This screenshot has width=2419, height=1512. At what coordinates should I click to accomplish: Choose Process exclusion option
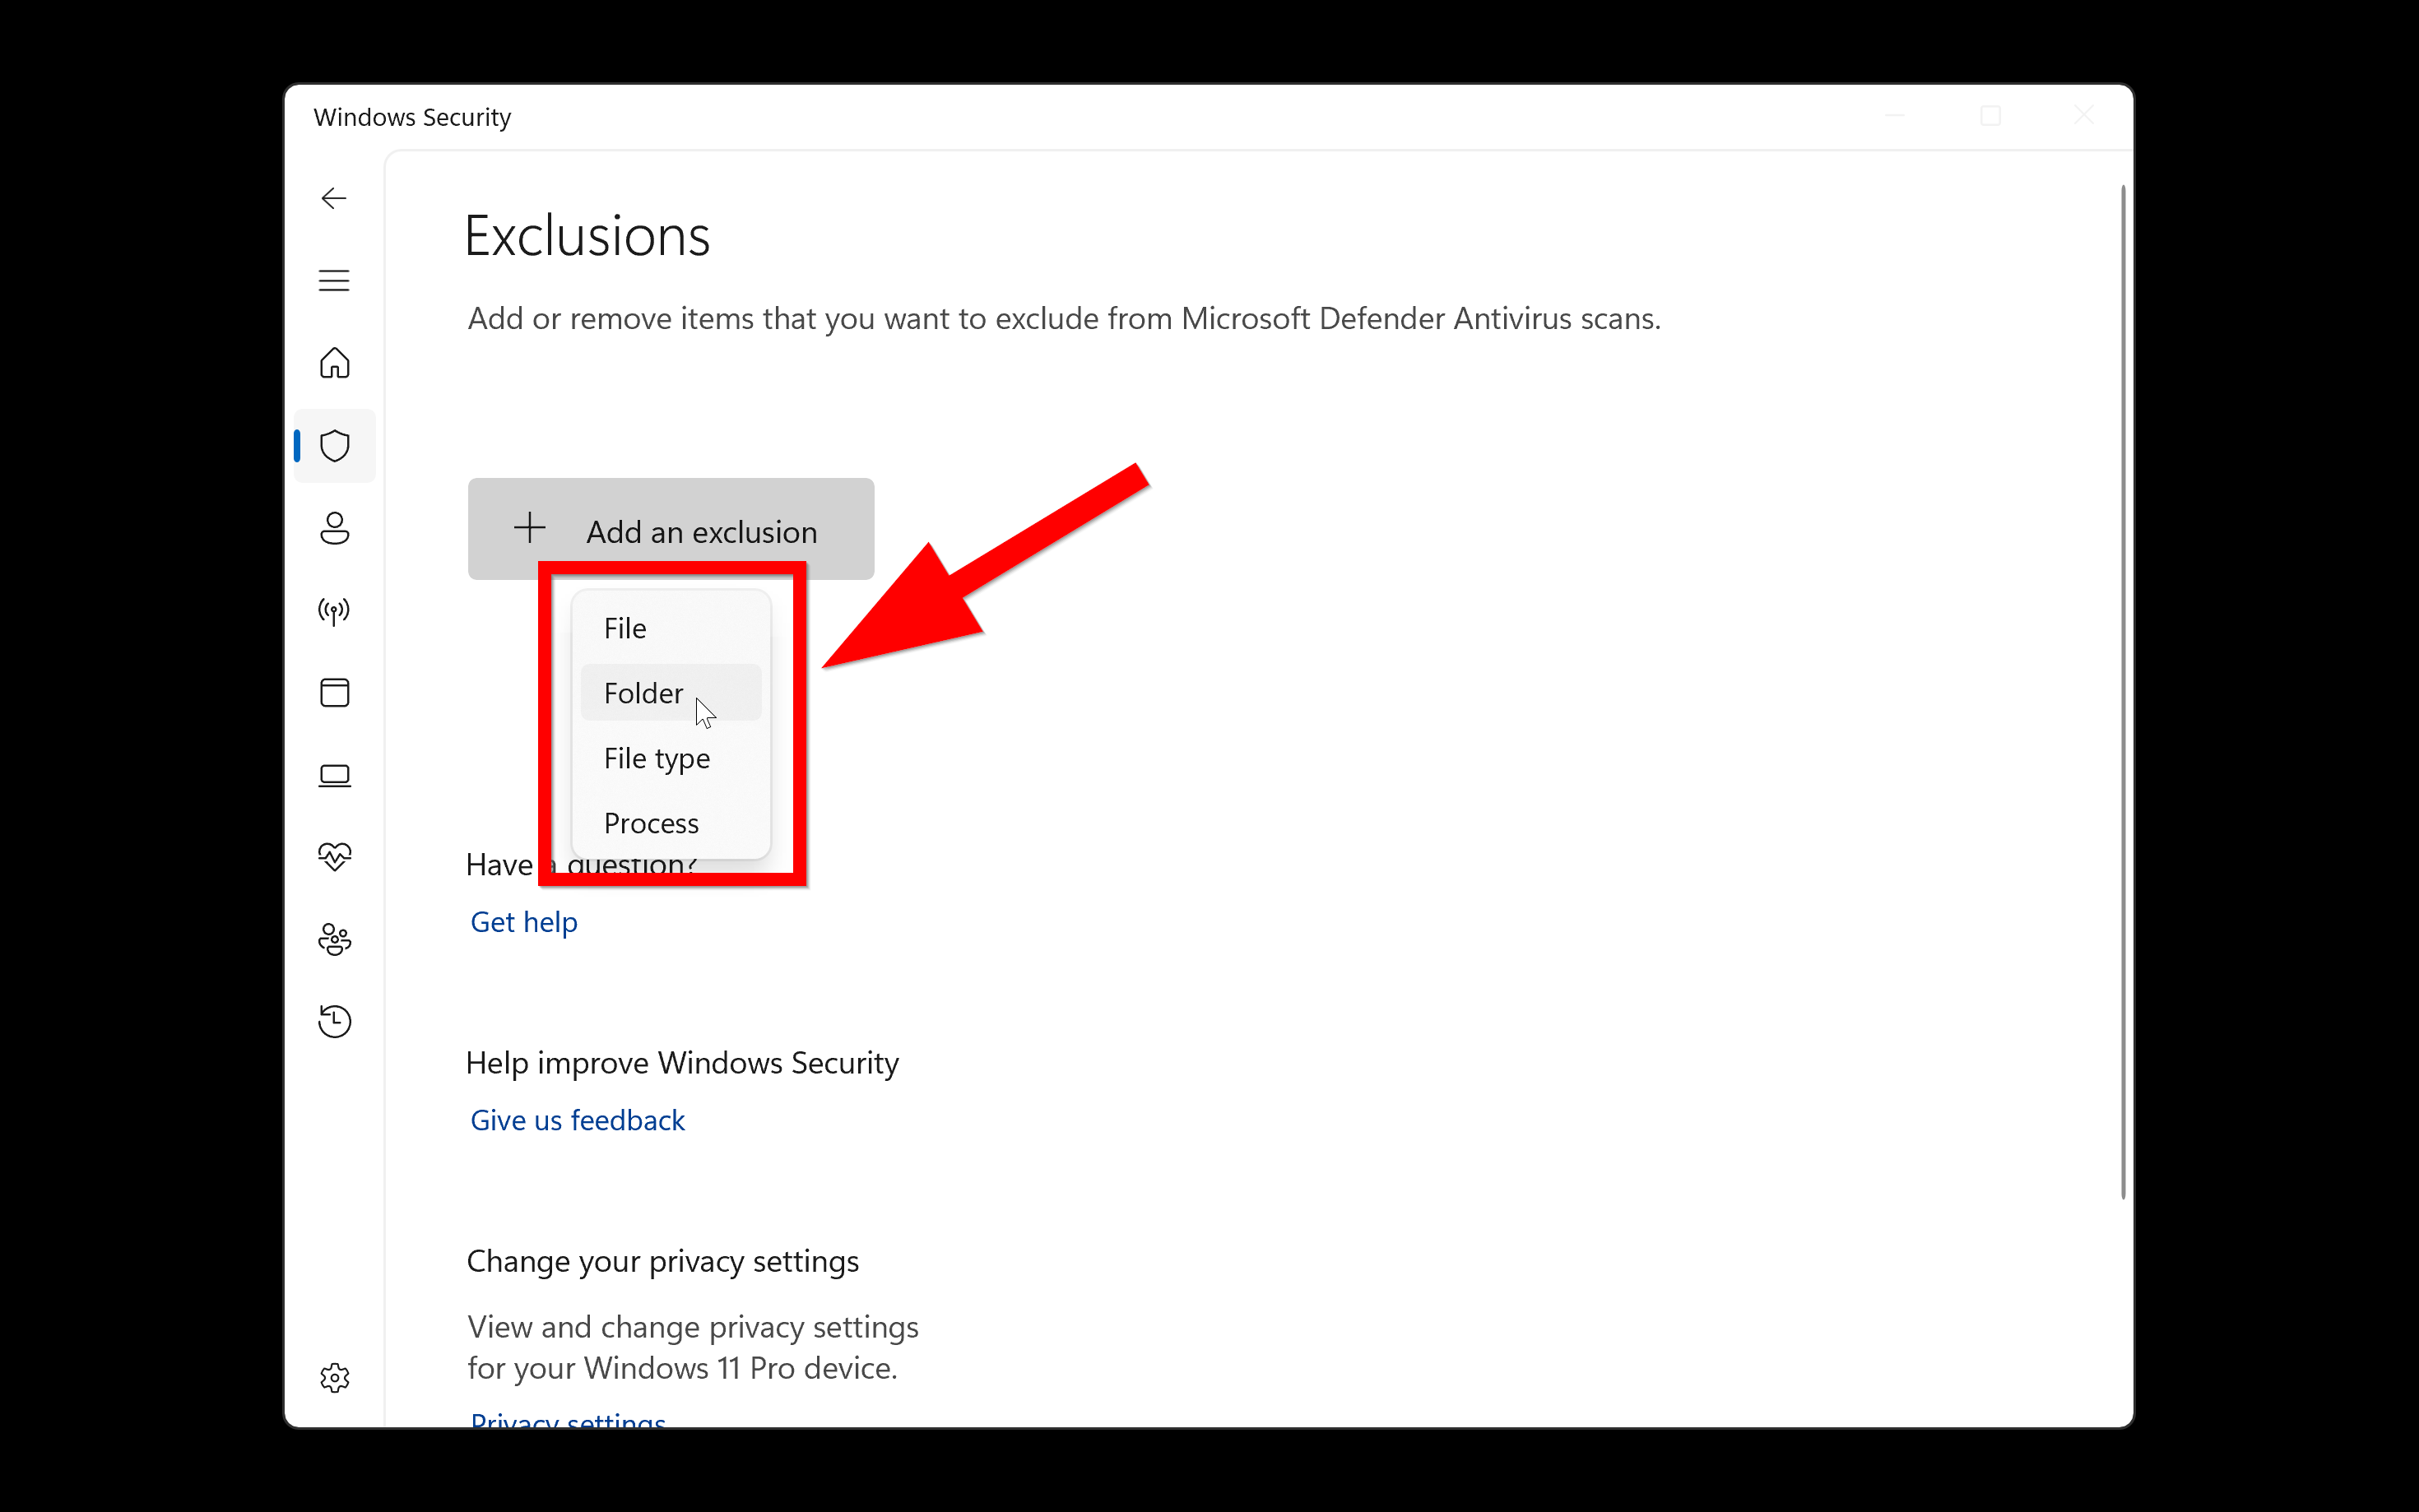tap(651, 823)
